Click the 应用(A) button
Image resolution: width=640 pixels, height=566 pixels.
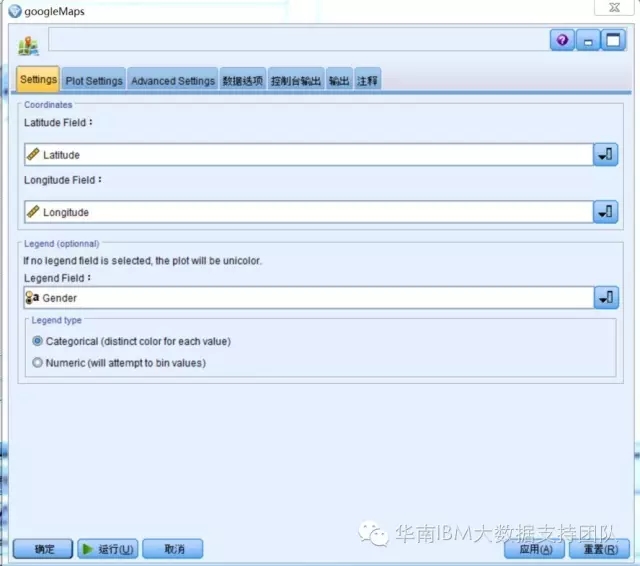(x=535, y=549)
